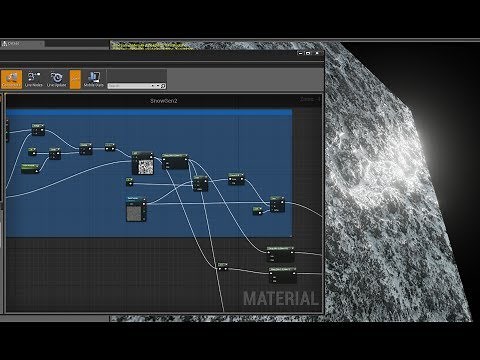Maximize the material editor window
The width and height of the screenshot is (480, 360).
308,53
